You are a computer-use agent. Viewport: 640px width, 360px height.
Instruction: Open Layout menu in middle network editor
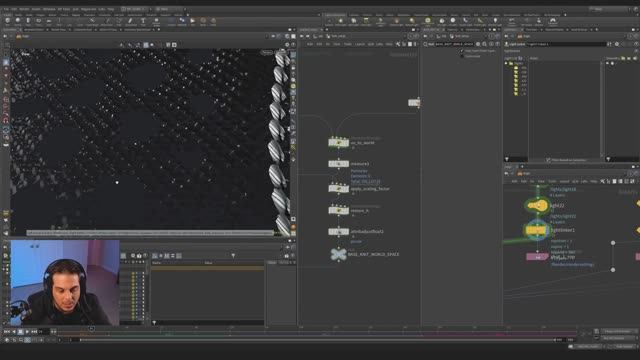tap(360, 44)
